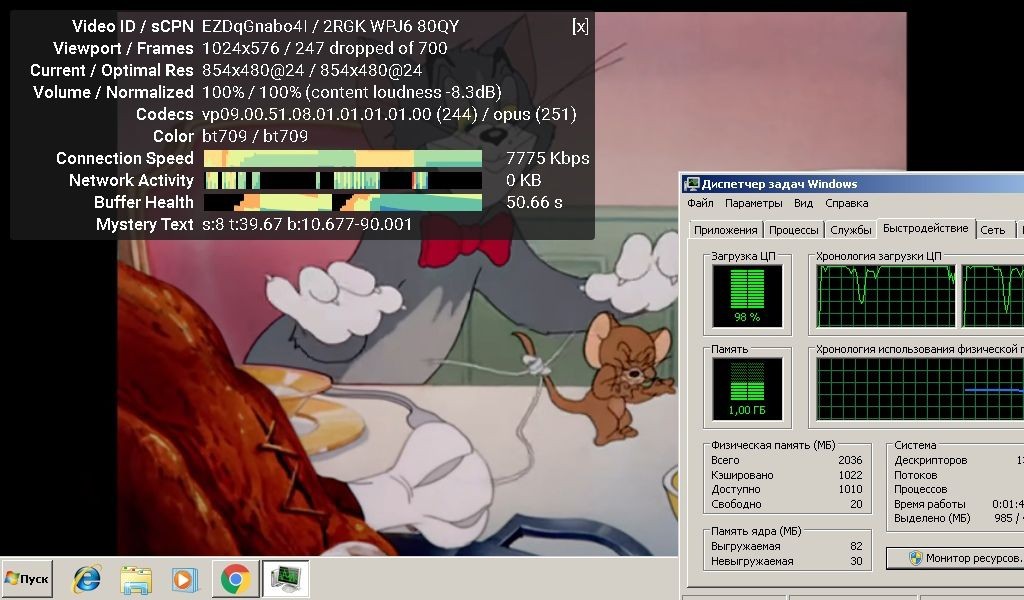Click the '0 KB' network activity value
1024x600 pixels.
(x=524, y=180)
